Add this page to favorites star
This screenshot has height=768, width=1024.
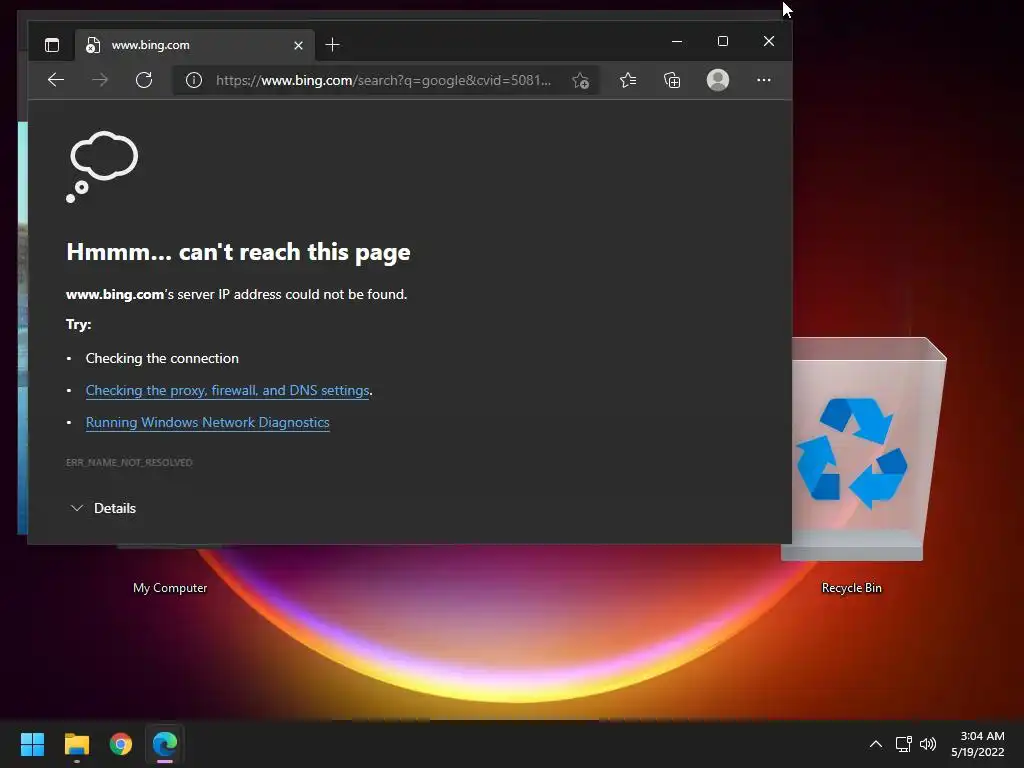580,80
